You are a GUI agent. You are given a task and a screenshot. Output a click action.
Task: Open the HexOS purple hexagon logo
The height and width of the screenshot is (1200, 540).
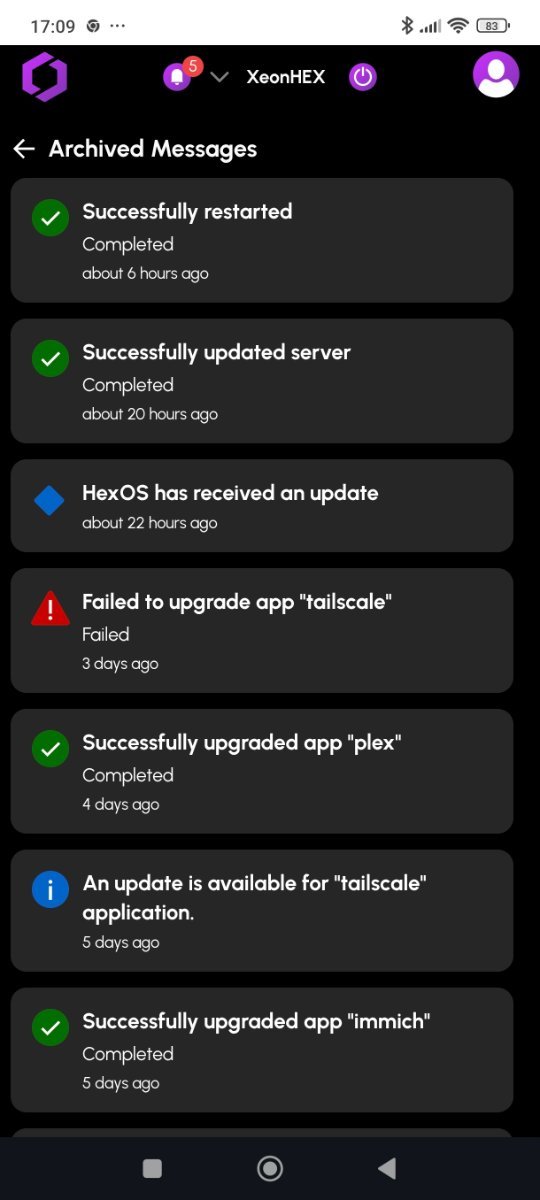point(44,77)
